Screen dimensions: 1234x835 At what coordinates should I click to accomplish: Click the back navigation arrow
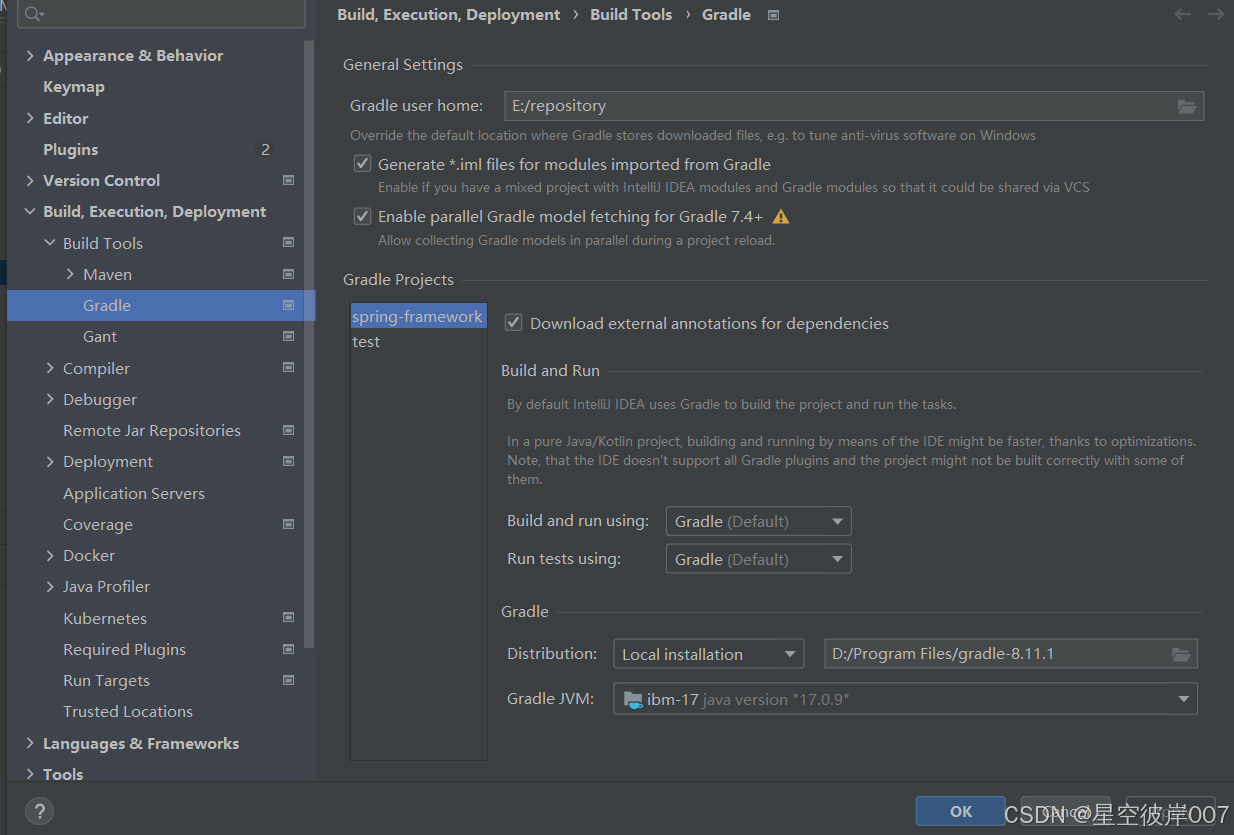(x=1182, y=14)
